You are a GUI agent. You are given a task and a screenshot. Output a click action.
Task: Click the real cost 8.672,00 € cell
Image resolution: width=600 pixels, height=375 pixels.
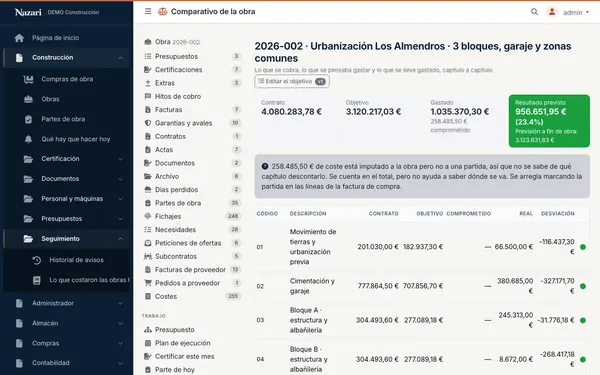[516, 359]
